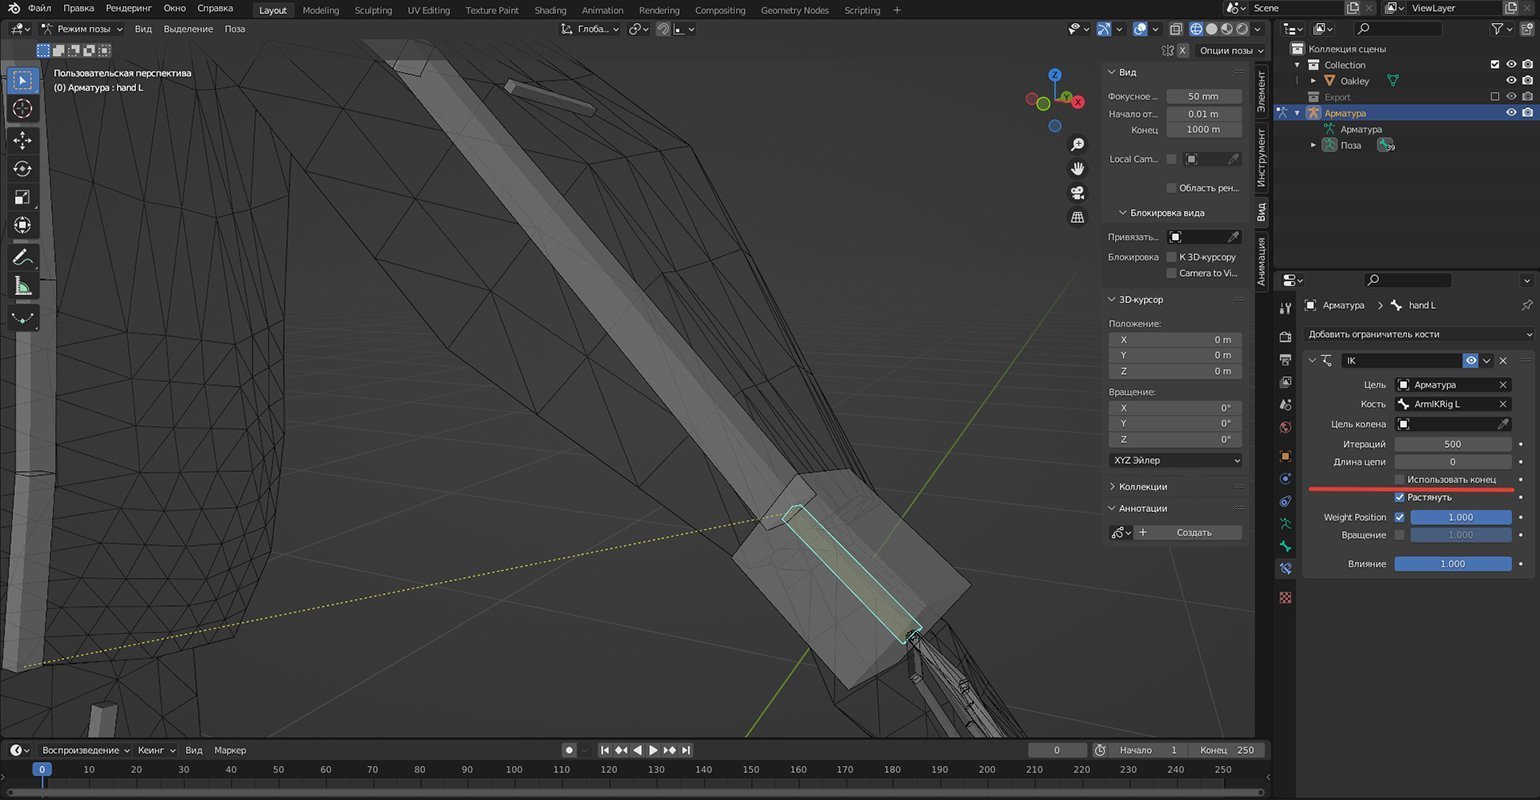Expand 'Поза' tree item arrow
The height and width of the screenshot is (800, 1540).
1313,145
